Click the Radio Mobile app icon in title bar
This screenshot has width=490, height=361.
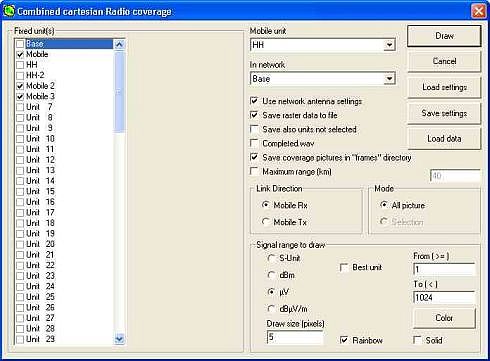(9, 11)
